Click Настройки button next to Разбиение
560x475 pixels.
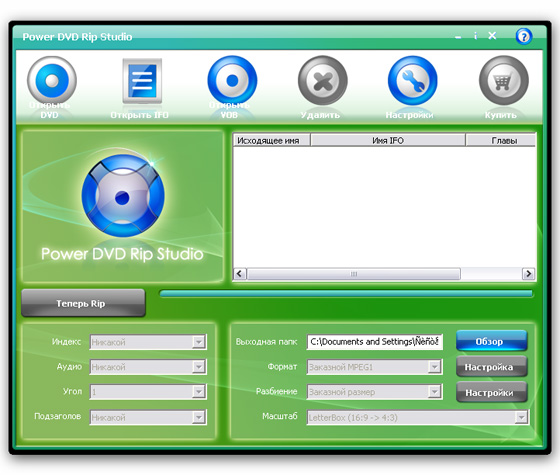491,392
